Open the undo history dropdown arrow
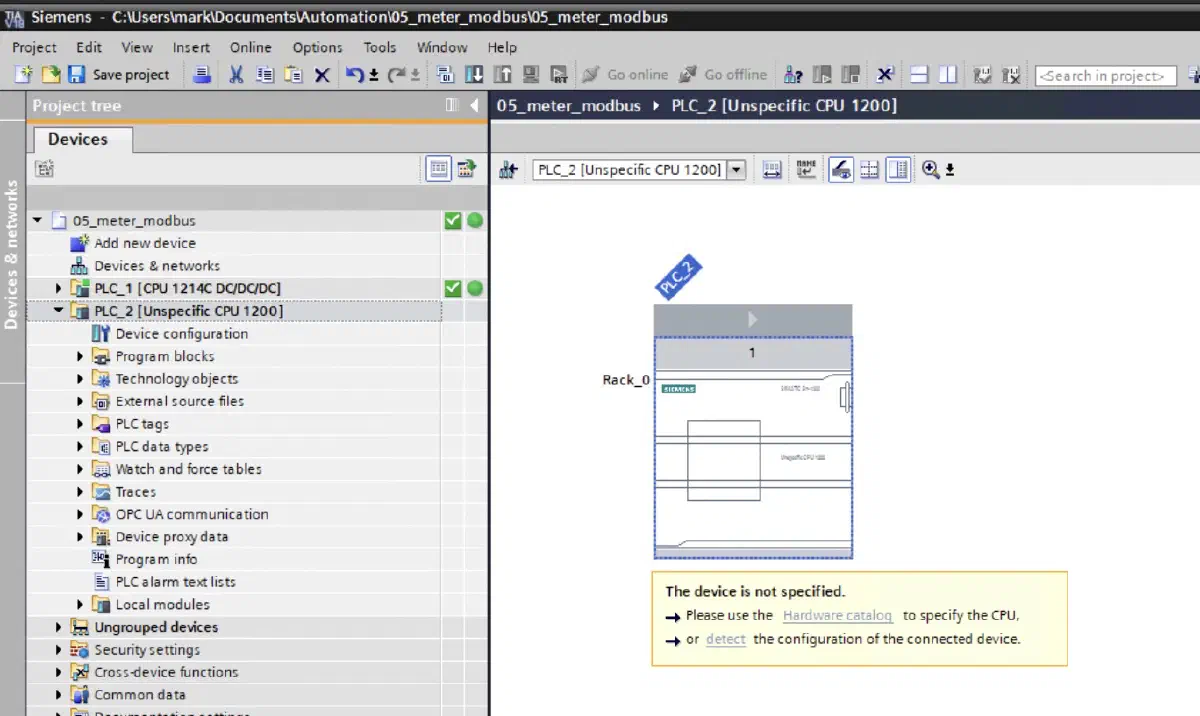 coord(373,76)
